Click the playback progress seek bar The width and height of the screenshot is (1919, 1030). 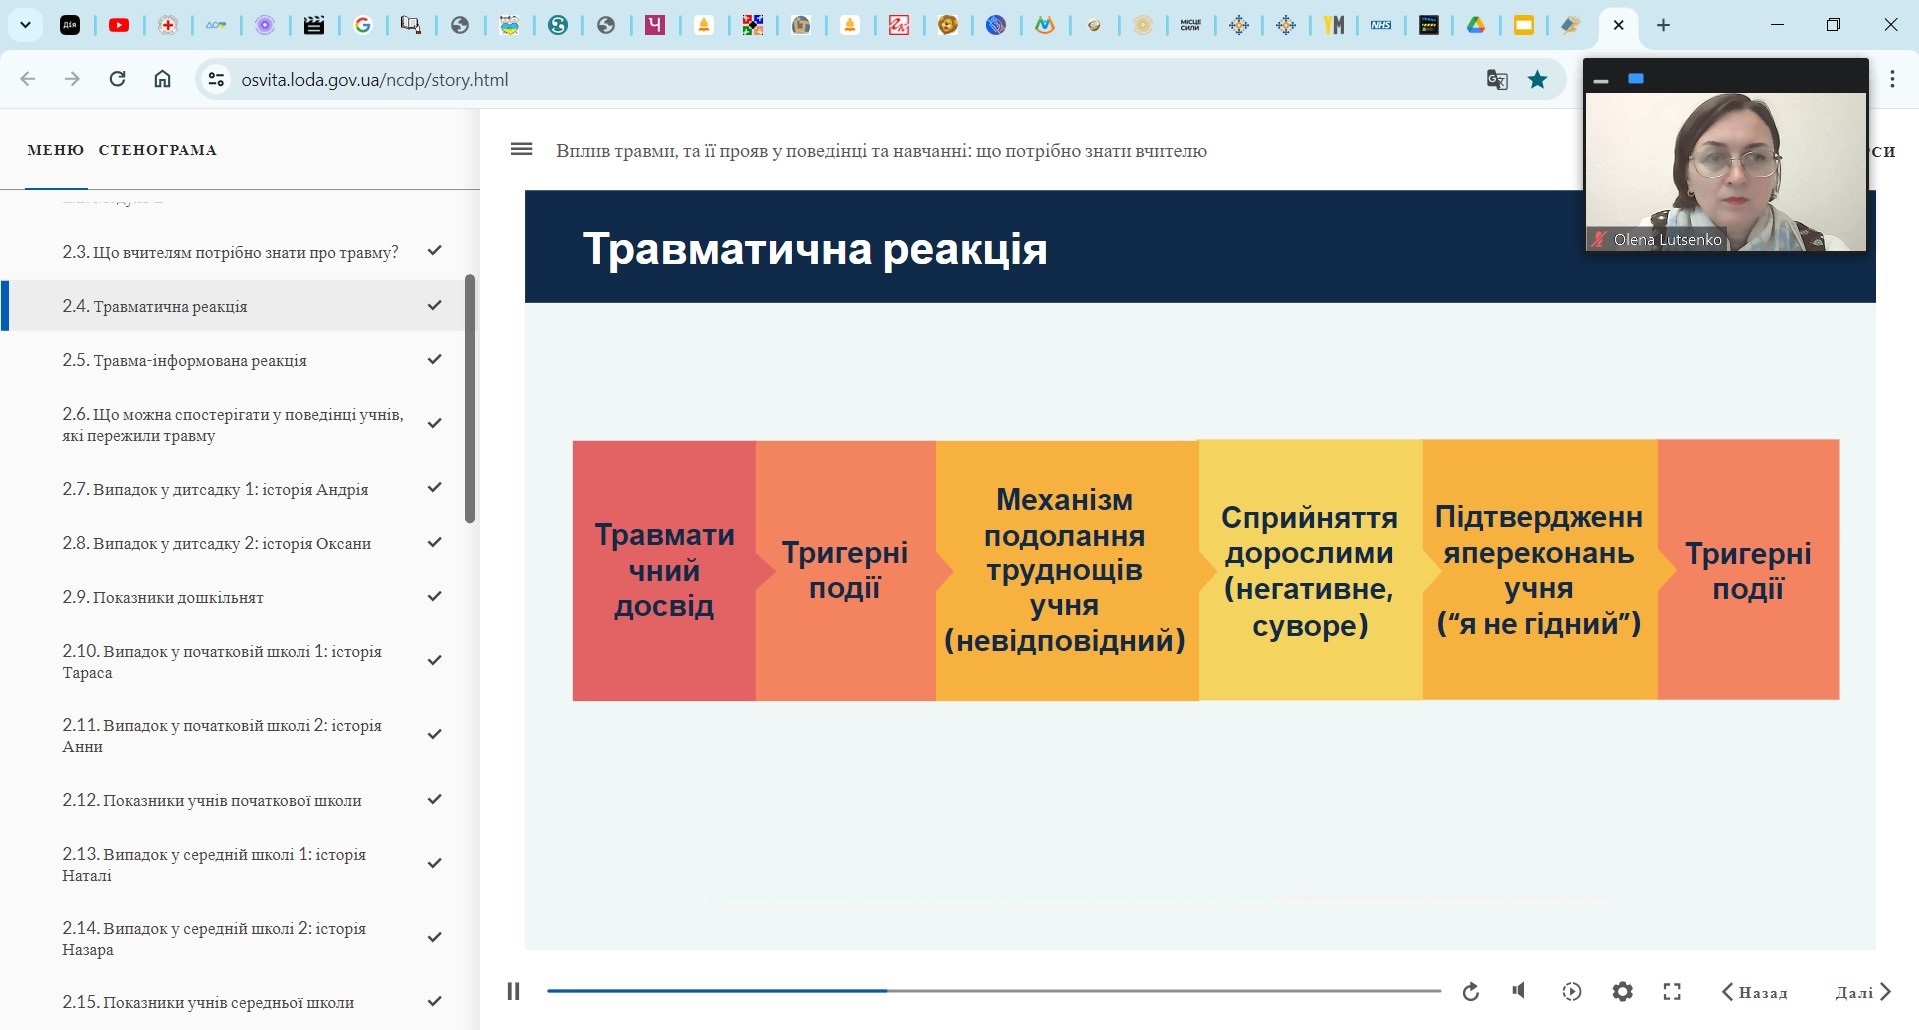993,991
